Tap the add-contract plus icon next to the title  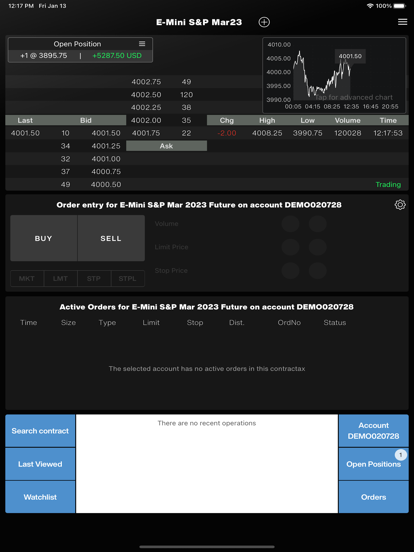264,22
